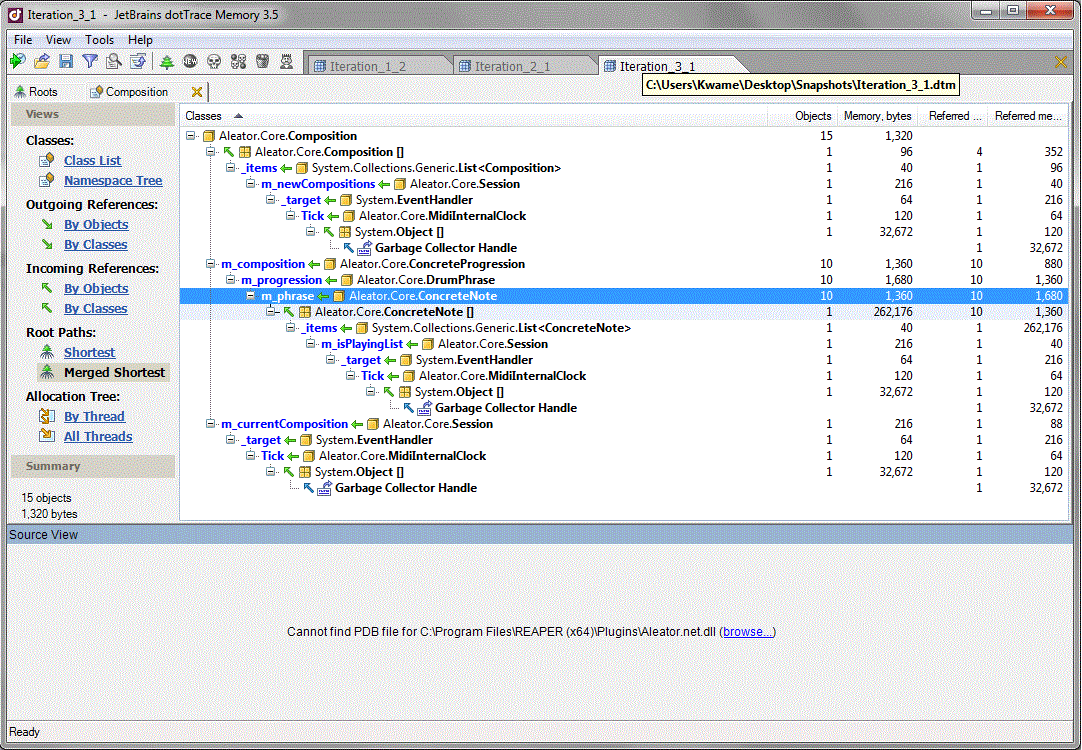Collapse the List<Composition> _items node
This screenshot has width=1082, height=750.
230,168
